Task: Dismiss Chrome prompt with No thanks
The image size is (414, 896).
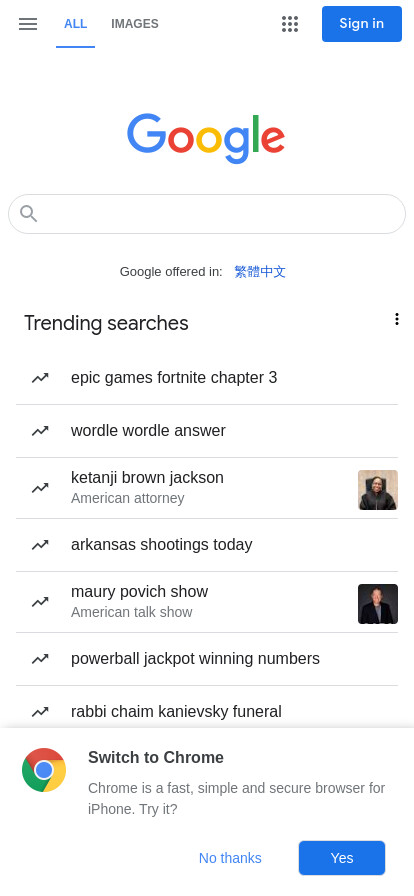Action: coord(230,858)
